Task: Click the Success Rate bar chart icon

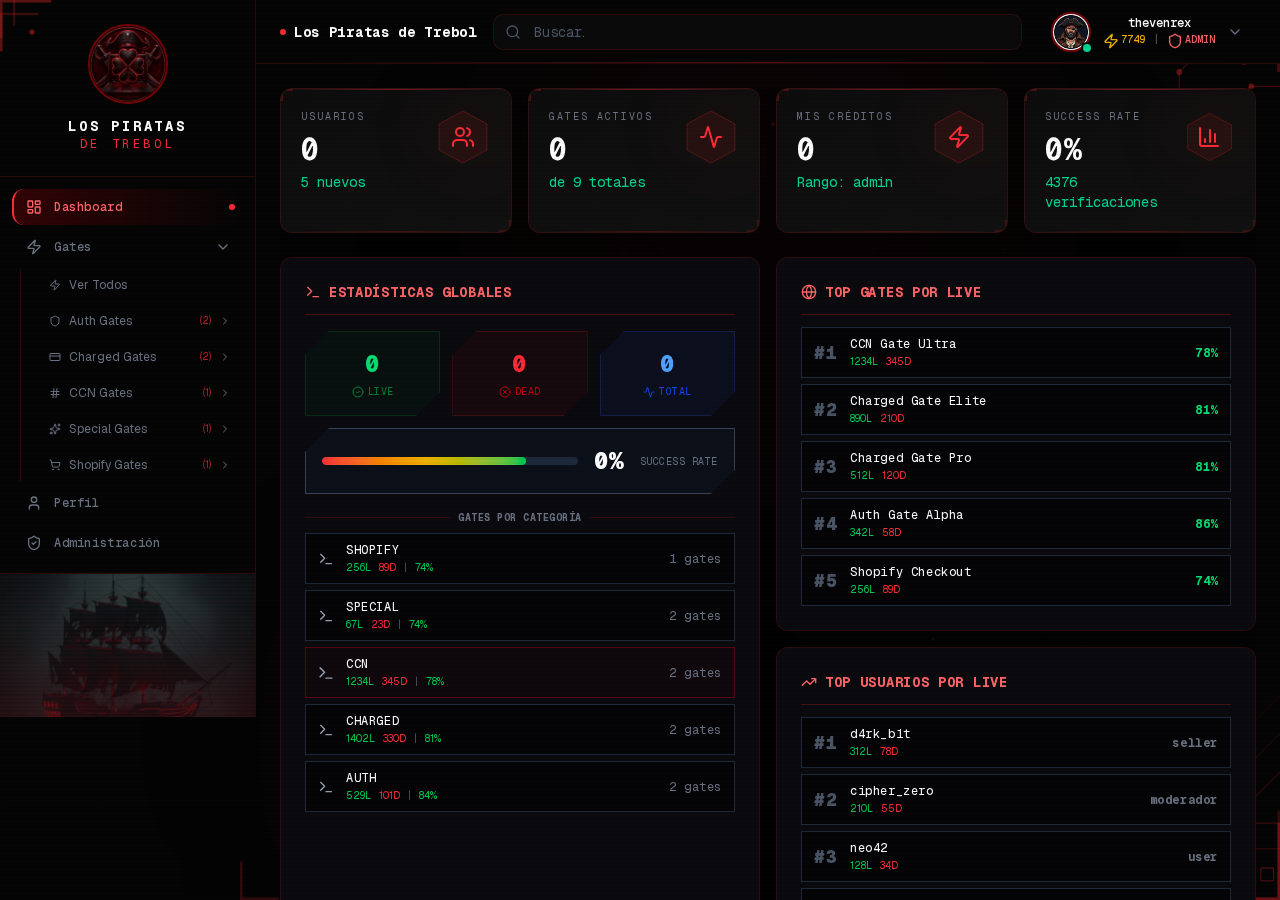Action: click(x=1209, y=137)
